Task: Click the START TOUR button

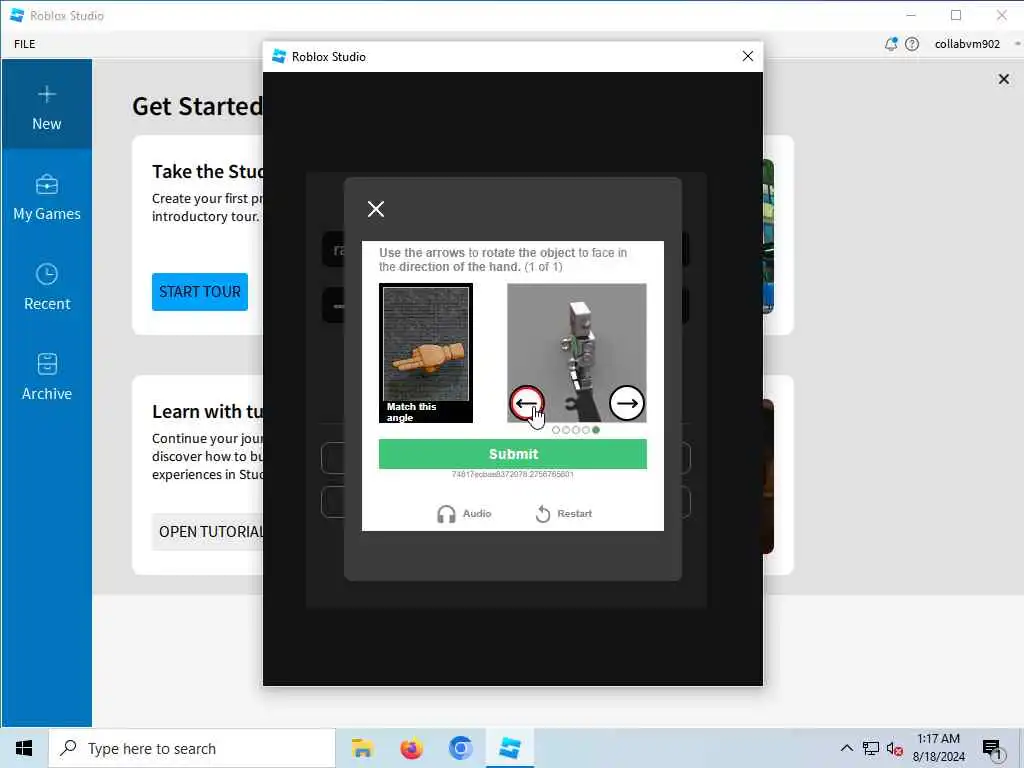Action: pos(200,292)
